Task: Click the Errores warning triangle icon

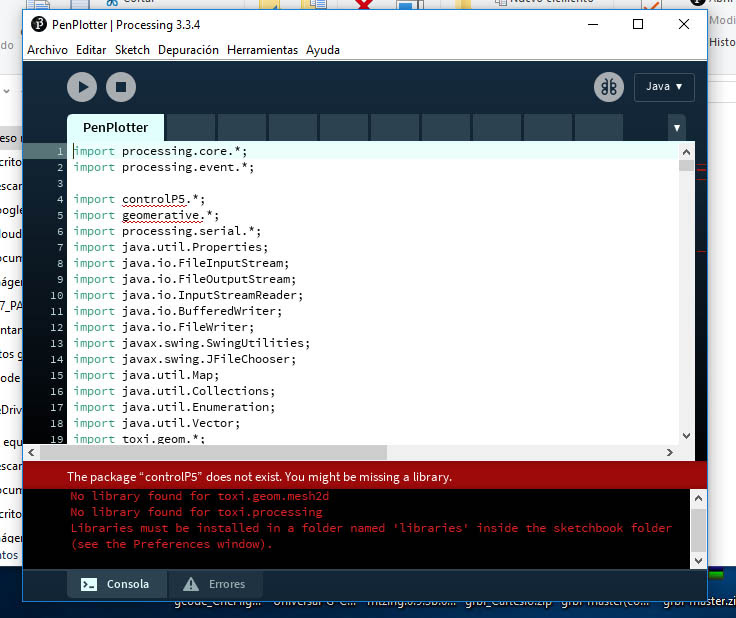Action: 191,584
